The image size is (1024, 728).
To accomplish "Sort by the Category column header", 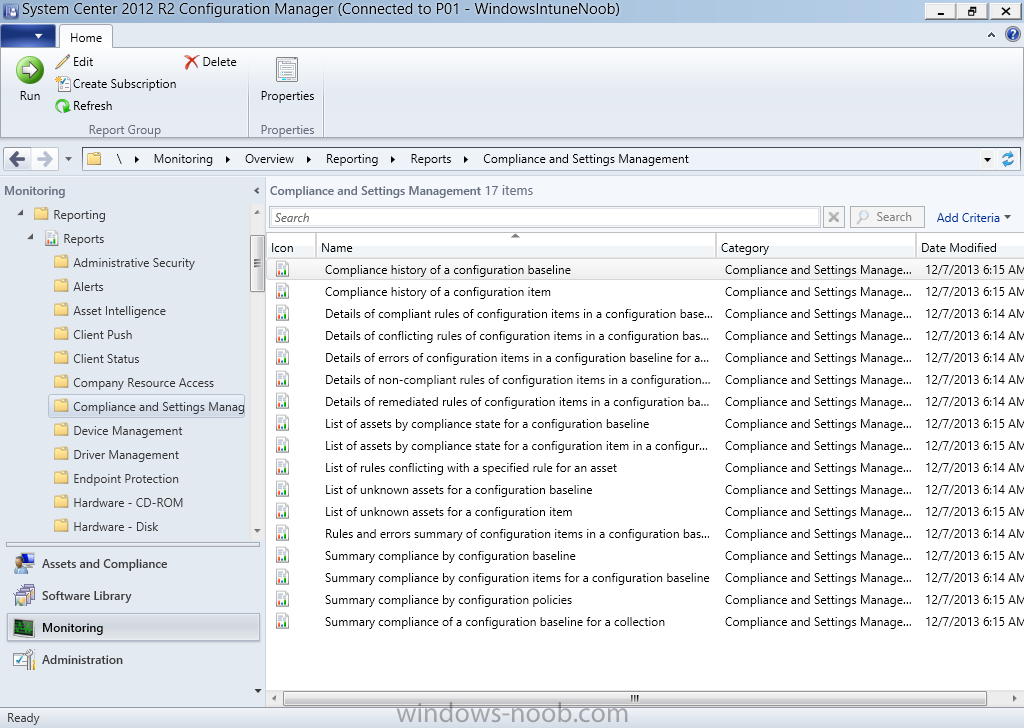I will point(816,246).
